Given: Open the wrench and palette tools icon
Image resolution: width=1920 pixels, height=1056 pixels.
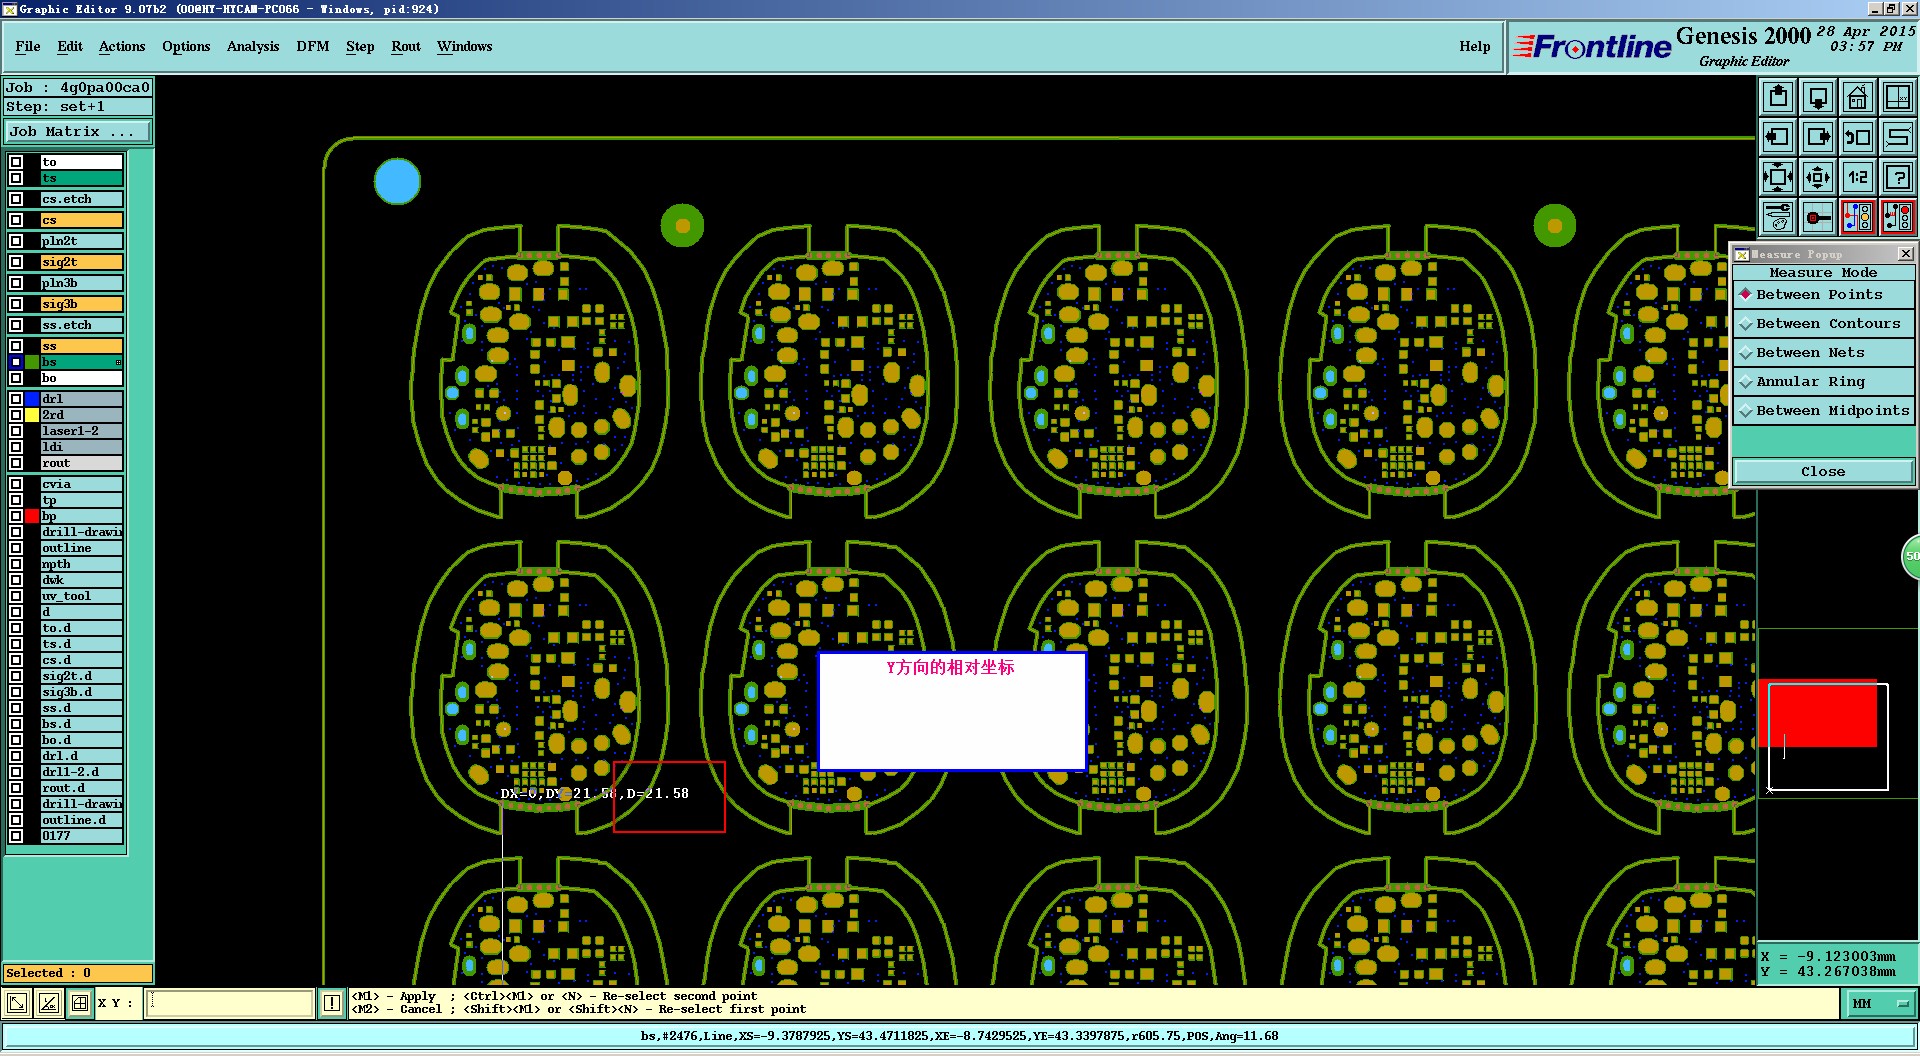Looking at the screenshot, I should (1778, 217).
